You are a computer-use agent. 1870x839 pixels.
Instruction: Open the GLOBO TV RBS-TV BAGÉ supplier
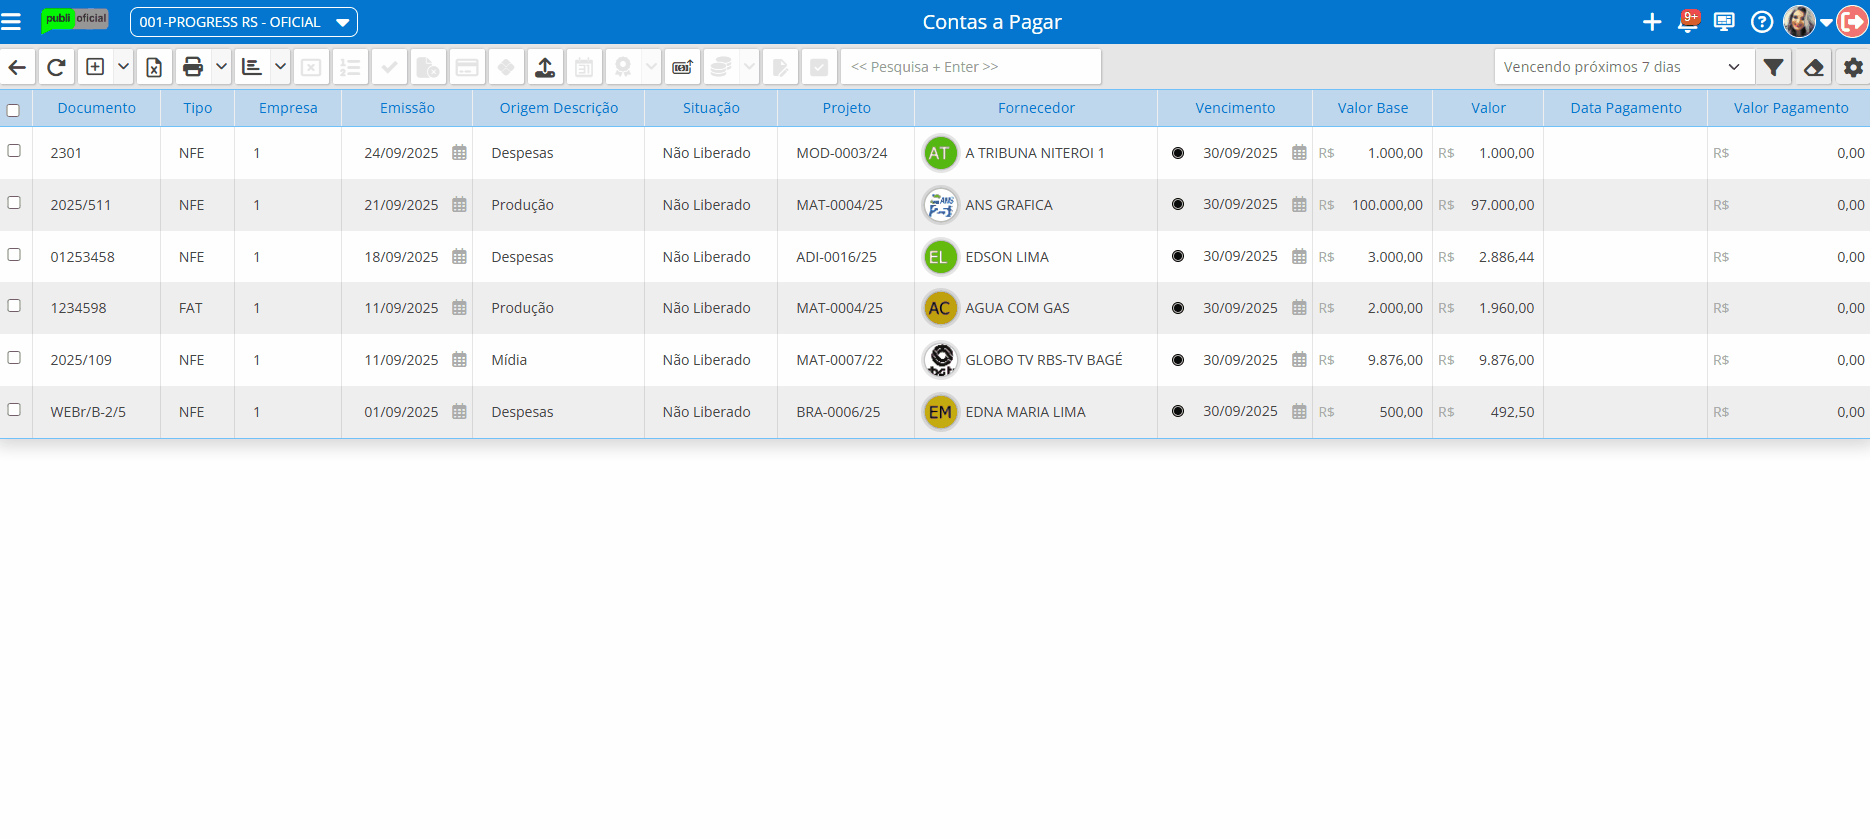tap(1043, 360)
